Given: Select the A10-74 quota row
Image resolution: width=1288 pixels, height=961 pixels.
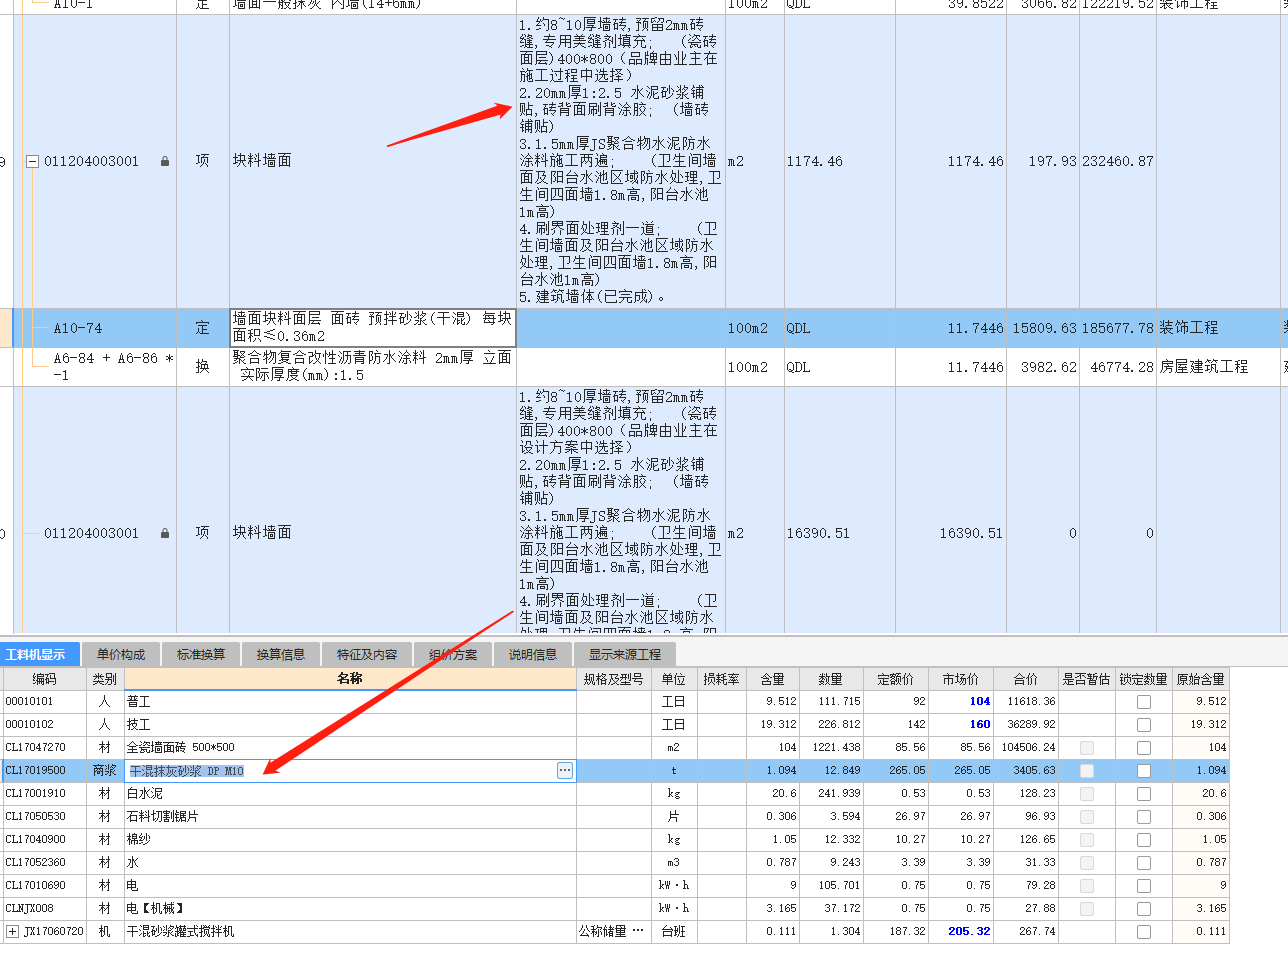Looking at the screenshot, I should coord(644,328).
